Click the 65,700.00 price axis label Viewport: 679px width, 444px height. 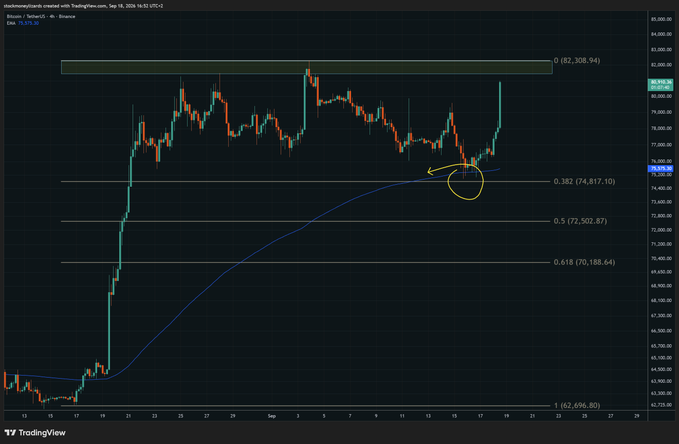tap(661, 346)
